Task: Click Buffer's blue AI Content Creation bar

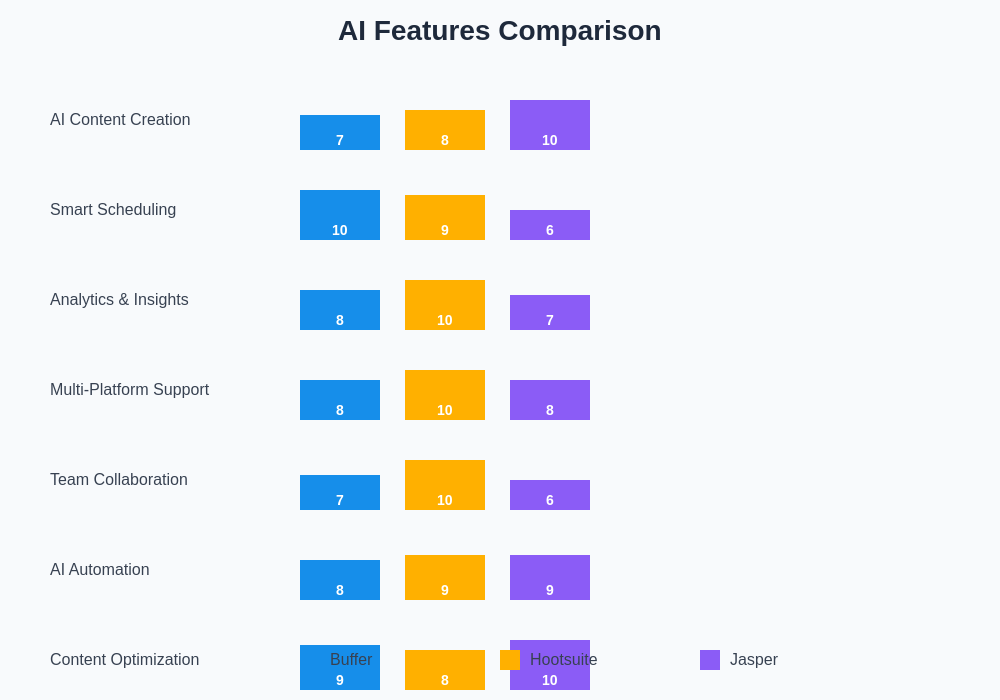Action: point(340,132)
